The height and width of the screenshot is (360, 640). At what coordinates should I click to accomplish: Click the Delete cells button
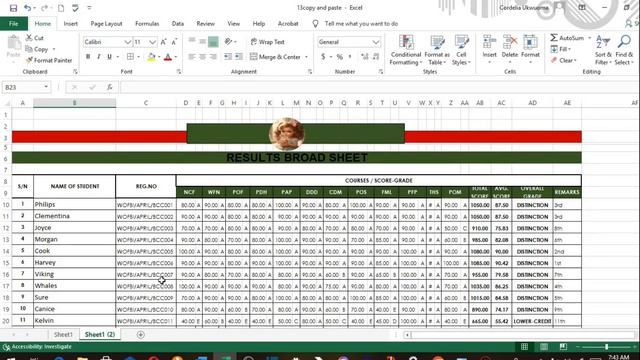pos(509,49)
